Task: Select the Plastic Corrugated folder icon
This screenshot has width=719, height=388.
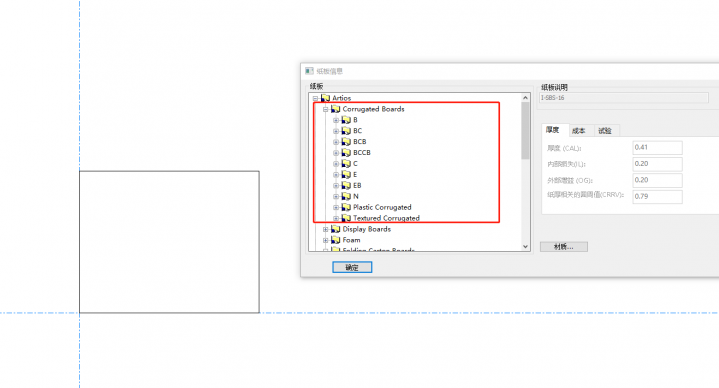Action: pos(346,207)
